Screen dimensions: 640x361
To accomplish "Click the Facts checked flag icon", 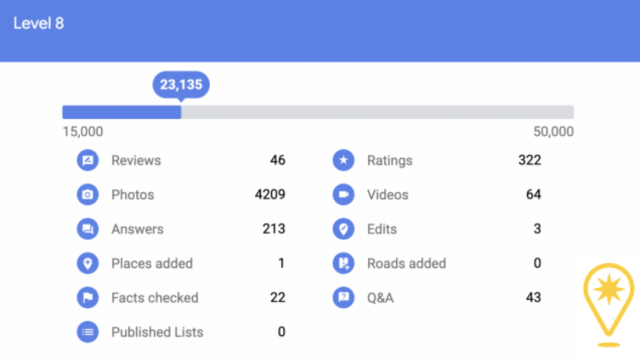I will click(88, 297).
